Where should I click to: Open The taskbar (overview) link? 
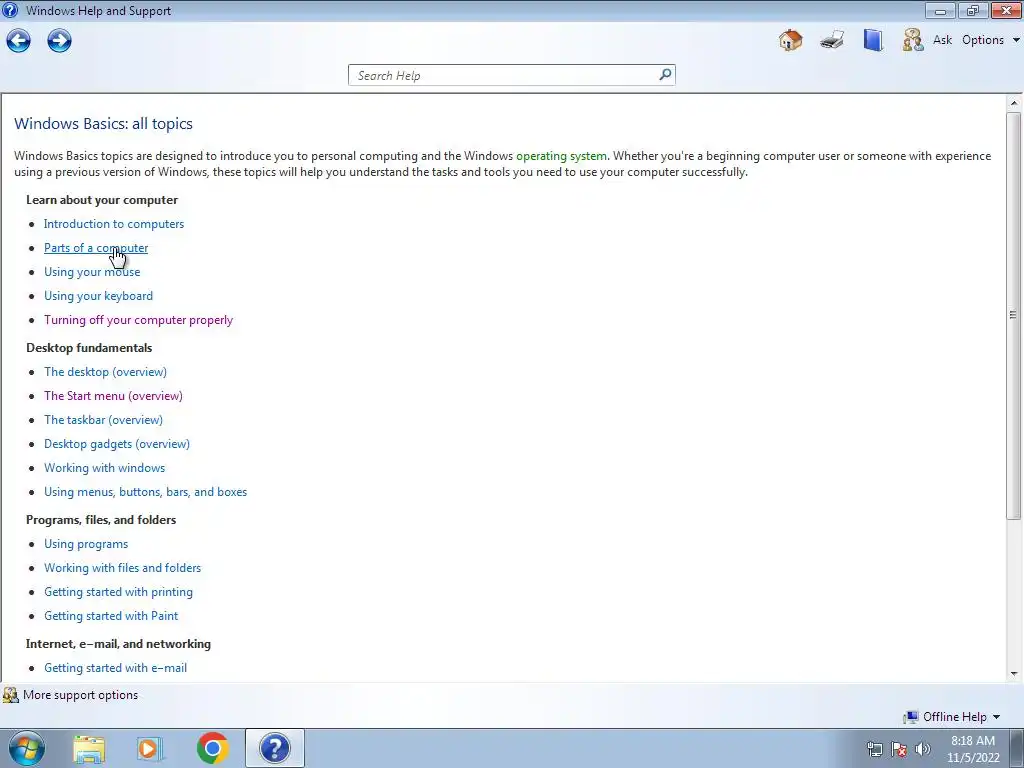103,420
